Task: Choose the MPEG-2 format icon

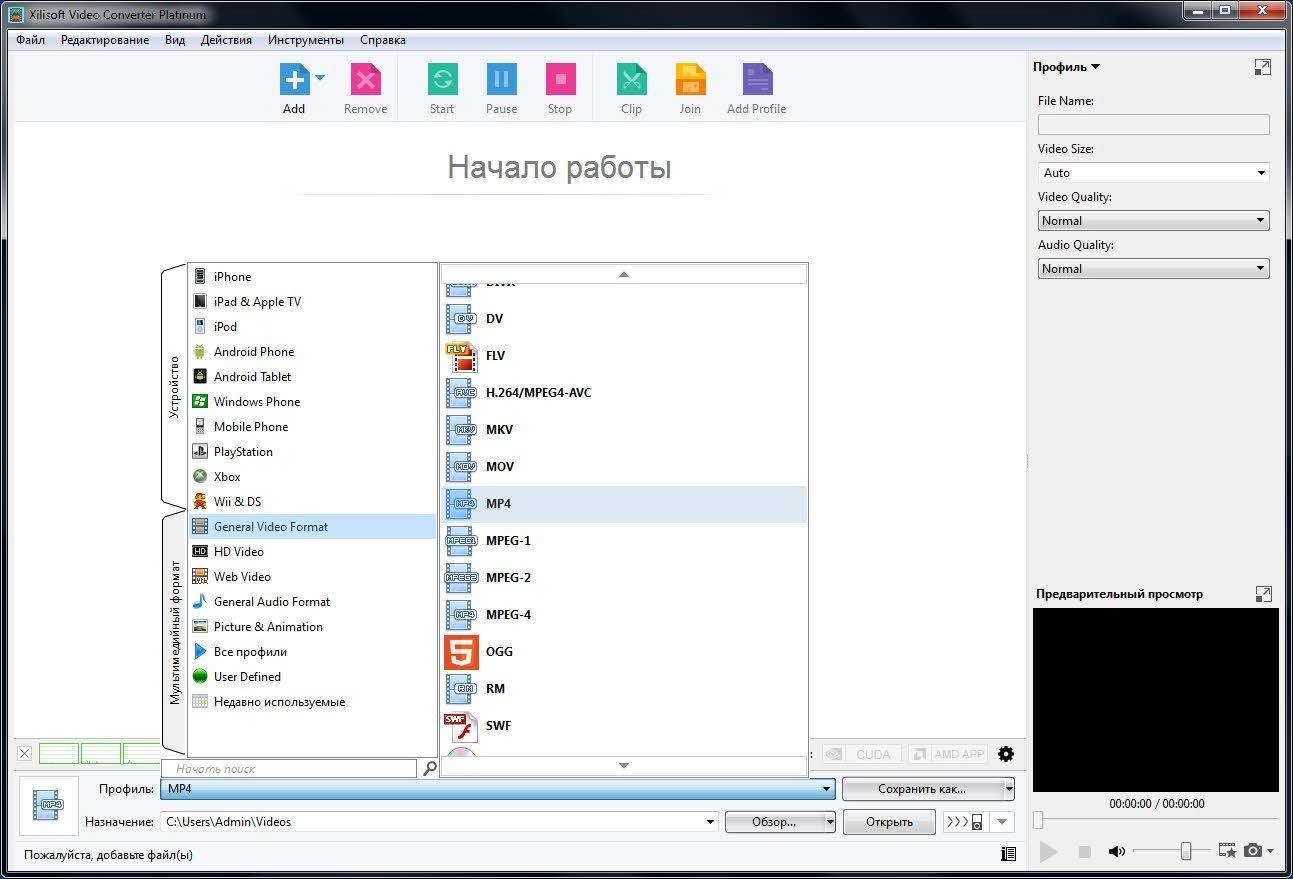Action: pyautogui.click(x=461, y=578)
